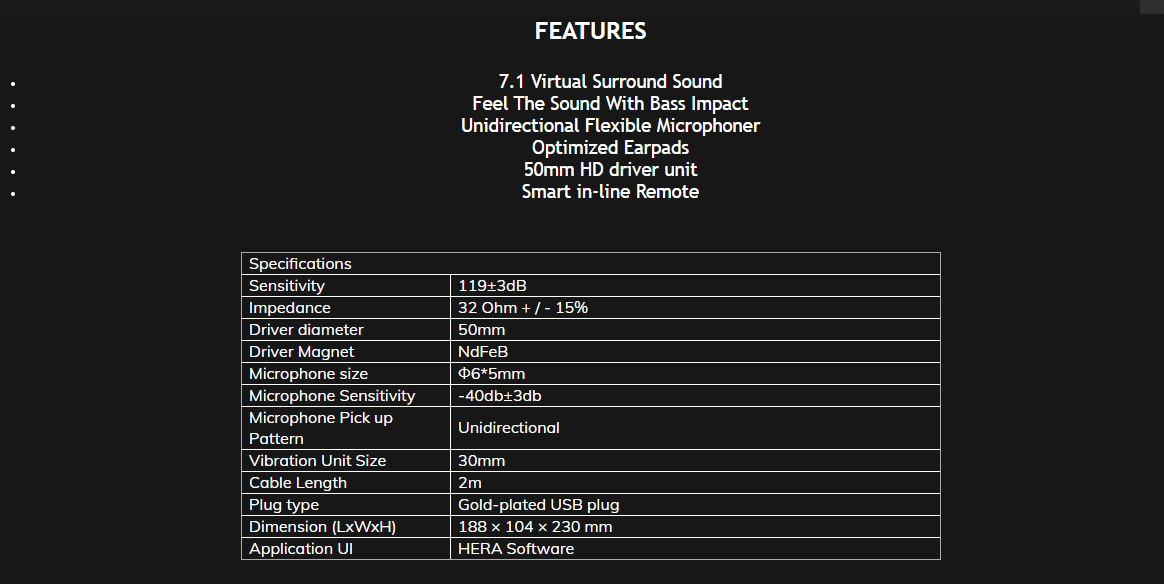The width and height of the screenshot is (1164, 584).
Task: Click Feel The Sound With Bass Impact
Action: tap(610, 103)
